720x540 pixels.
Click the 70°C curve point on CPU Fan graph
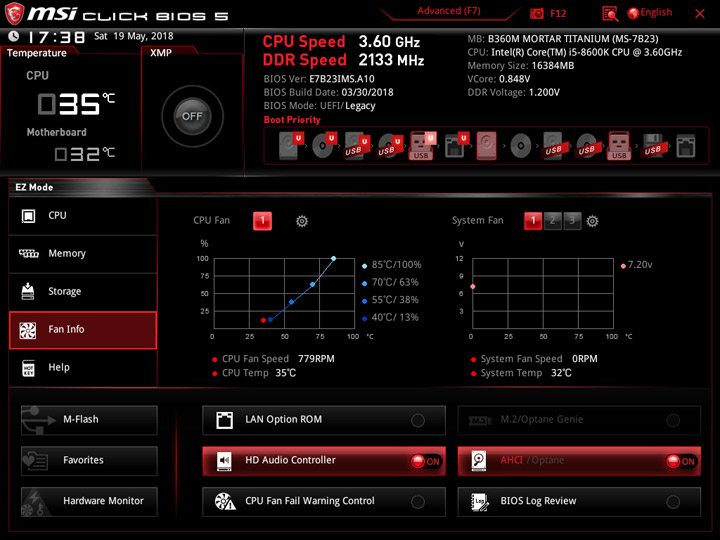coord(313,285)
